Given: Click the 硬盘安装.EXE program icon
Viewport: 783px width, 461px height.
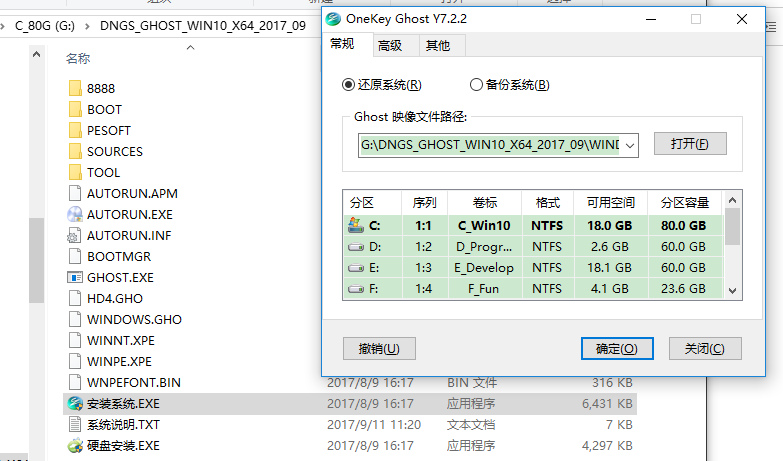Looking at the screenshot, I should [75, 446].
